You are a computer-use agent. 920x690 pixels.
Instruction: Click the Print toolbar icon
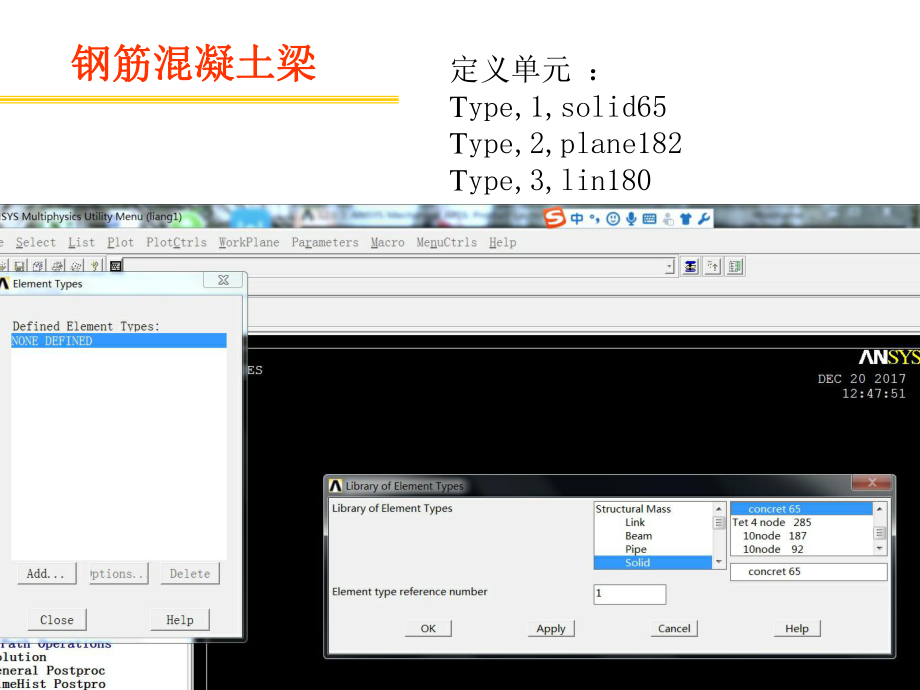pyautogui.click(x=55, y=266)
